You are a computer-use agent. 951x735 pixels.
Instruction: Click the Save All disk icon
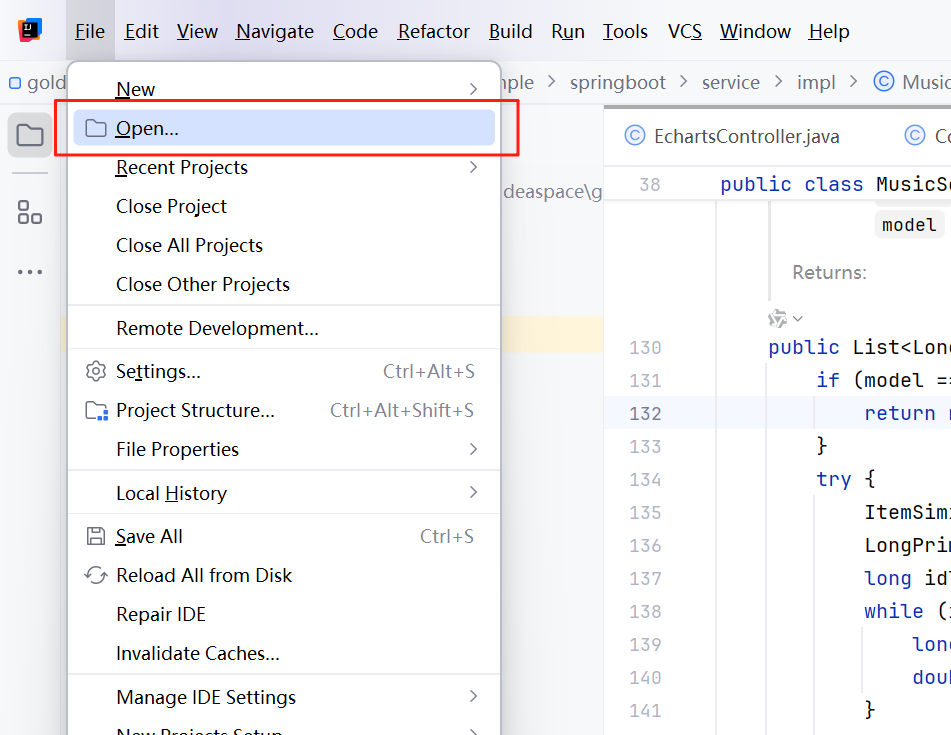96,537
